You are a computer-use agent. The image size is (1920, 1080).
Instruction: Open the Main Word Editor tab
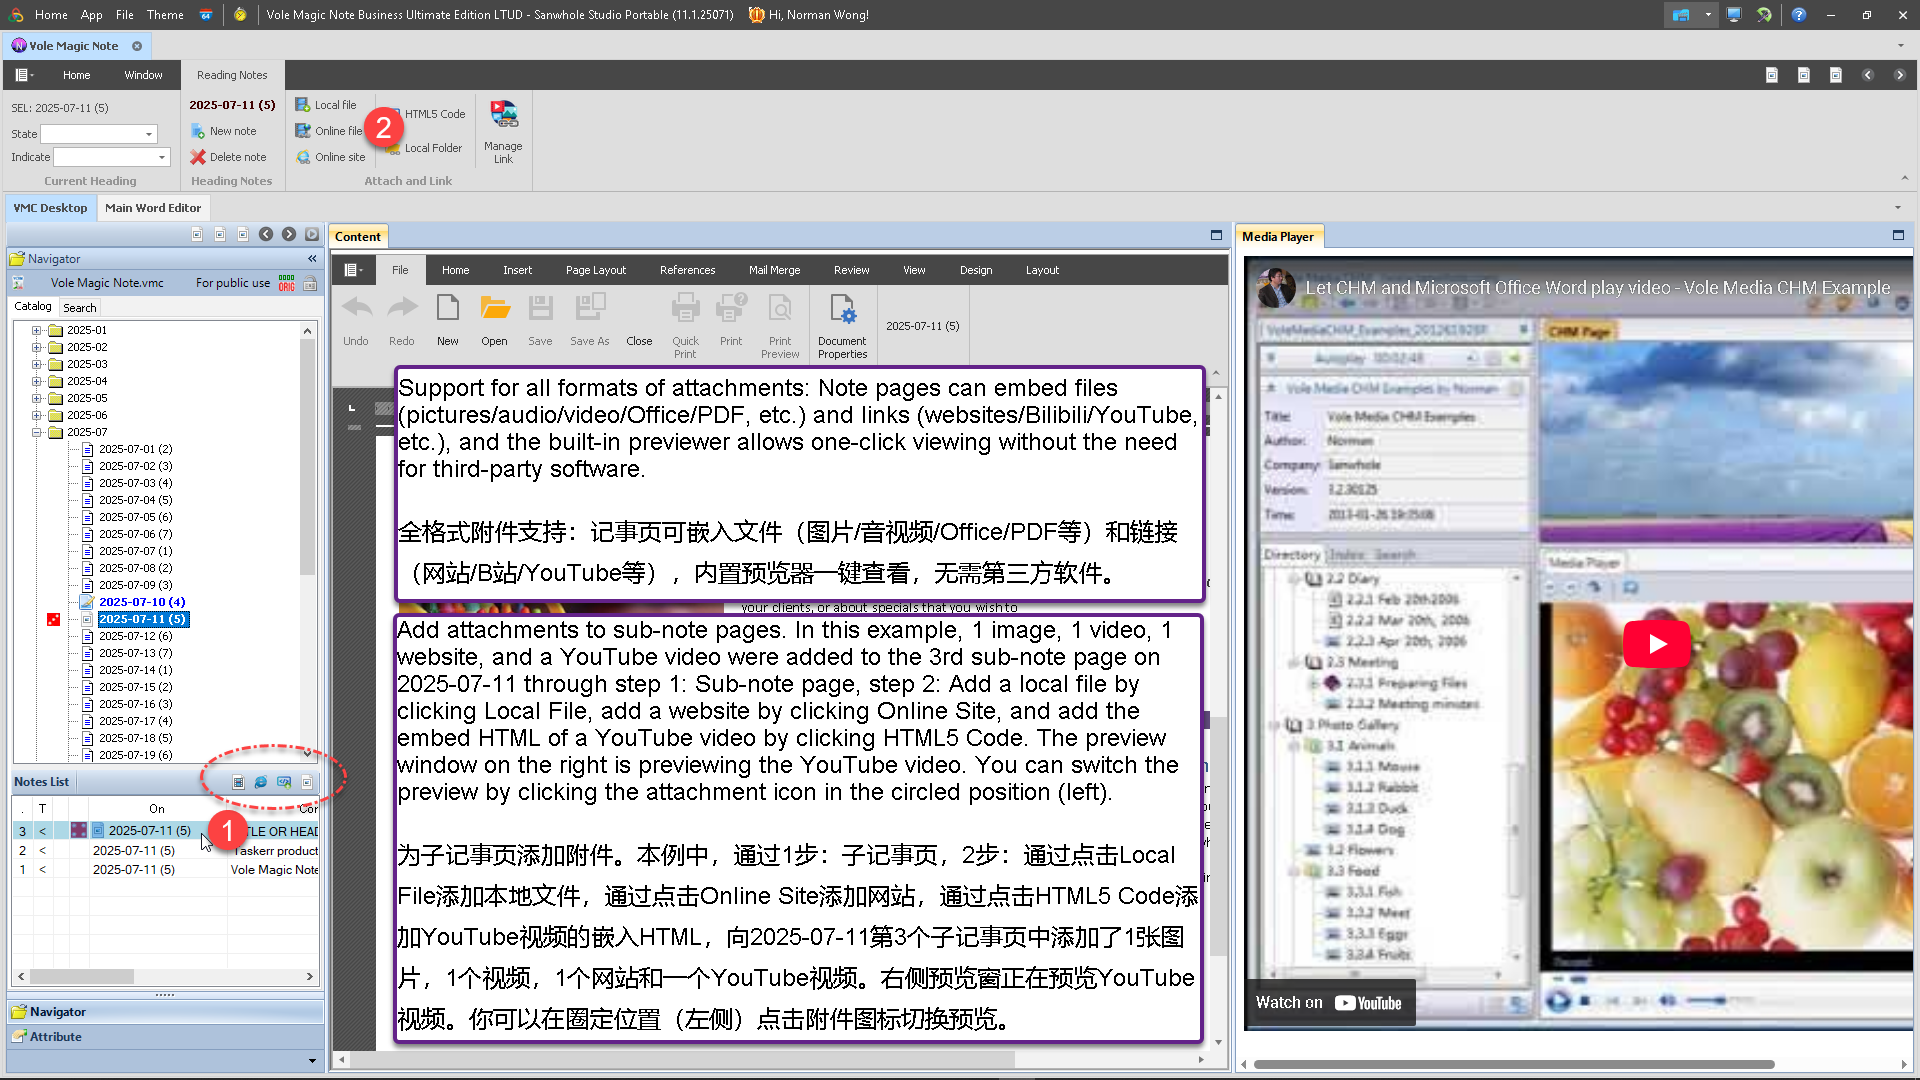point(153,208)
